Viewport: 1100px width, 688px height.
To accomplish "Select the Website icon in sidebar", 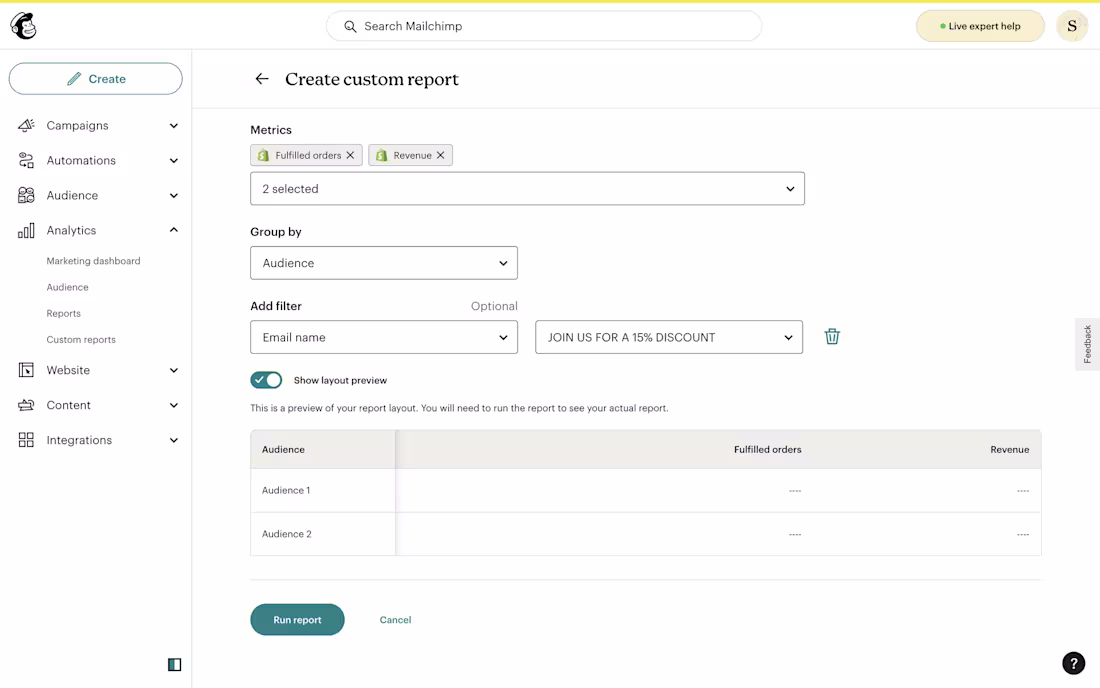I will coord(26,370).
